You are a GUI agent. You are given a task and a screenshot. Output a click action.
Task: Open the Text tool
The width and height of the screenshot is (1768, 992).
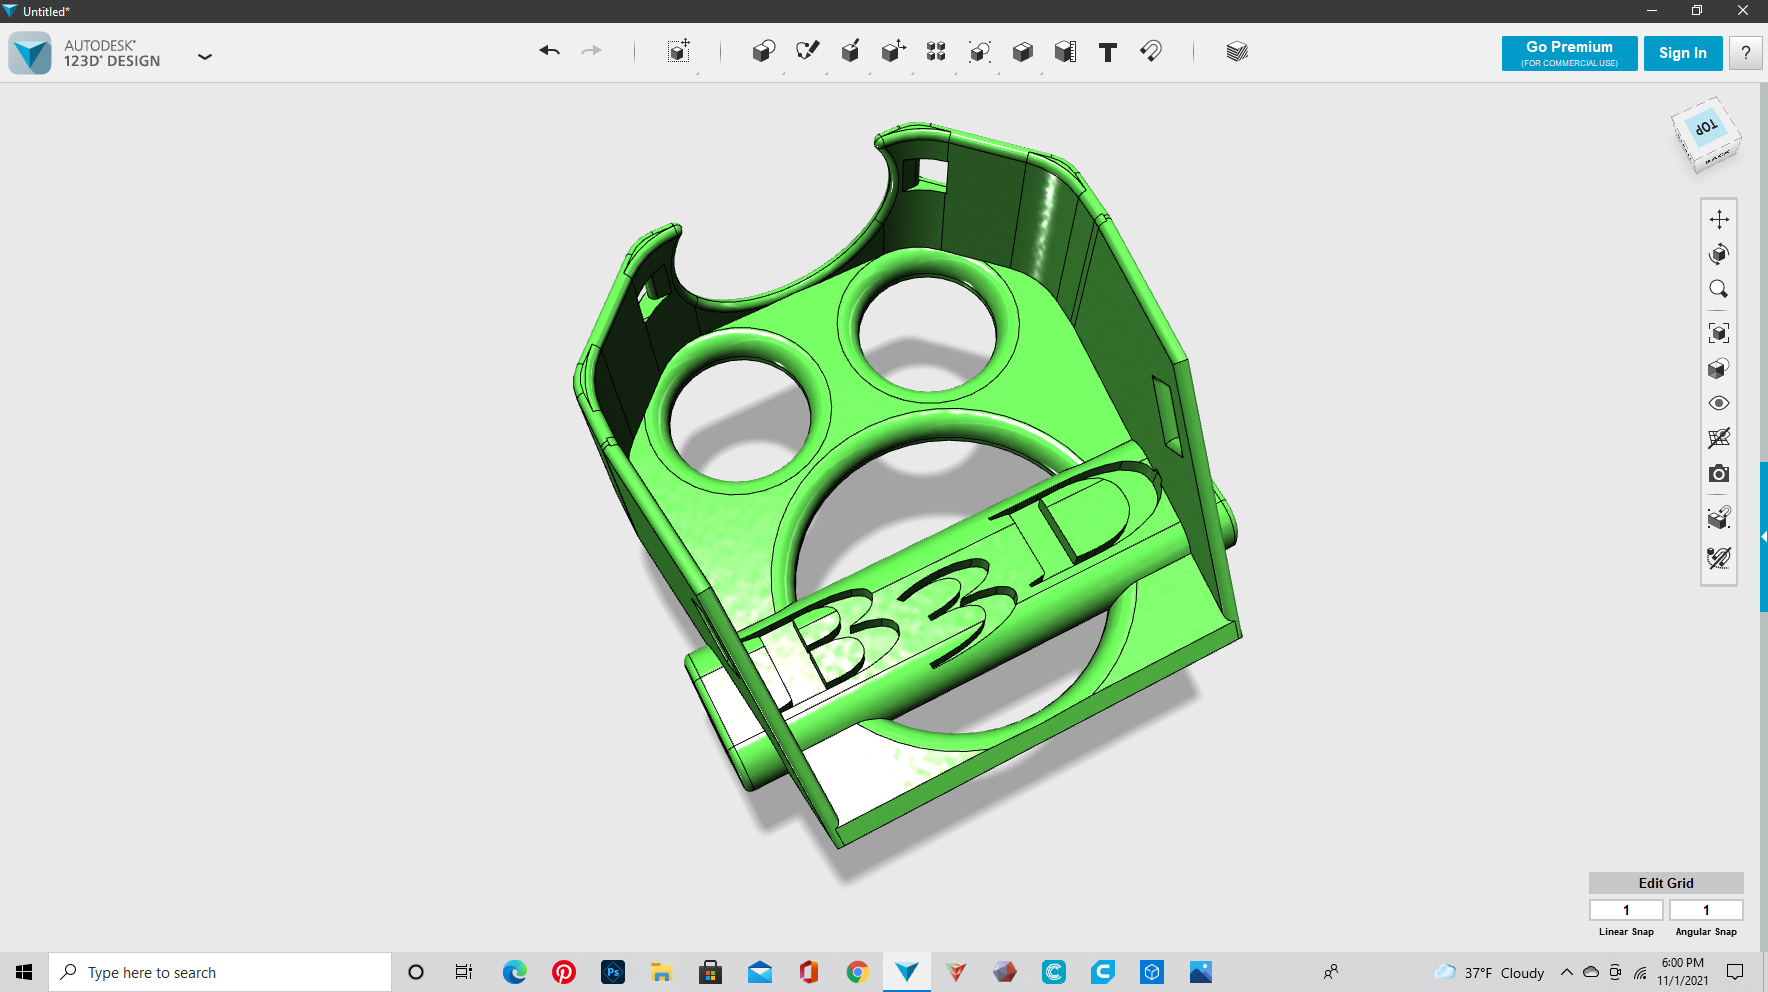point(1107,51)
